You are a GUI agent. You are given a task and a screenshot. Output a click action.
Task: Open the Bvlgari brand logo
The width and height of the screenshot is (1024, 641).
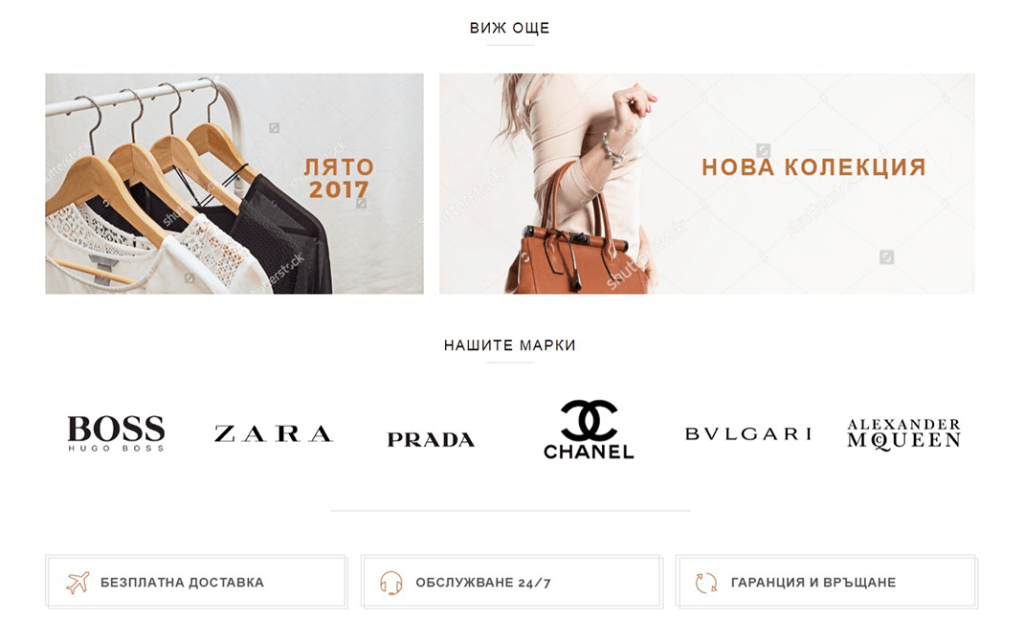[x=748, y=433]
